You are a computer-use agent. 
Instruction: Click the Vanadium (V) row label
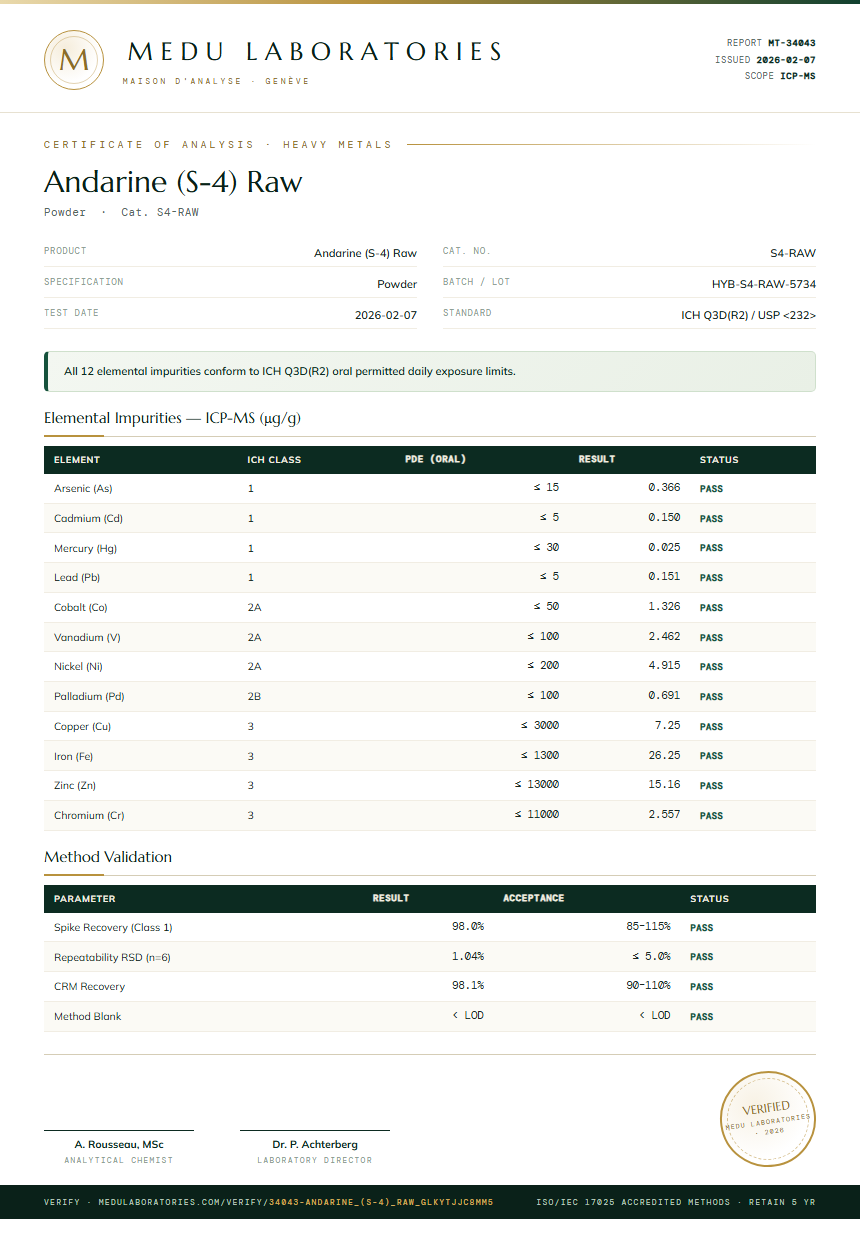click(x=87, y=637)
